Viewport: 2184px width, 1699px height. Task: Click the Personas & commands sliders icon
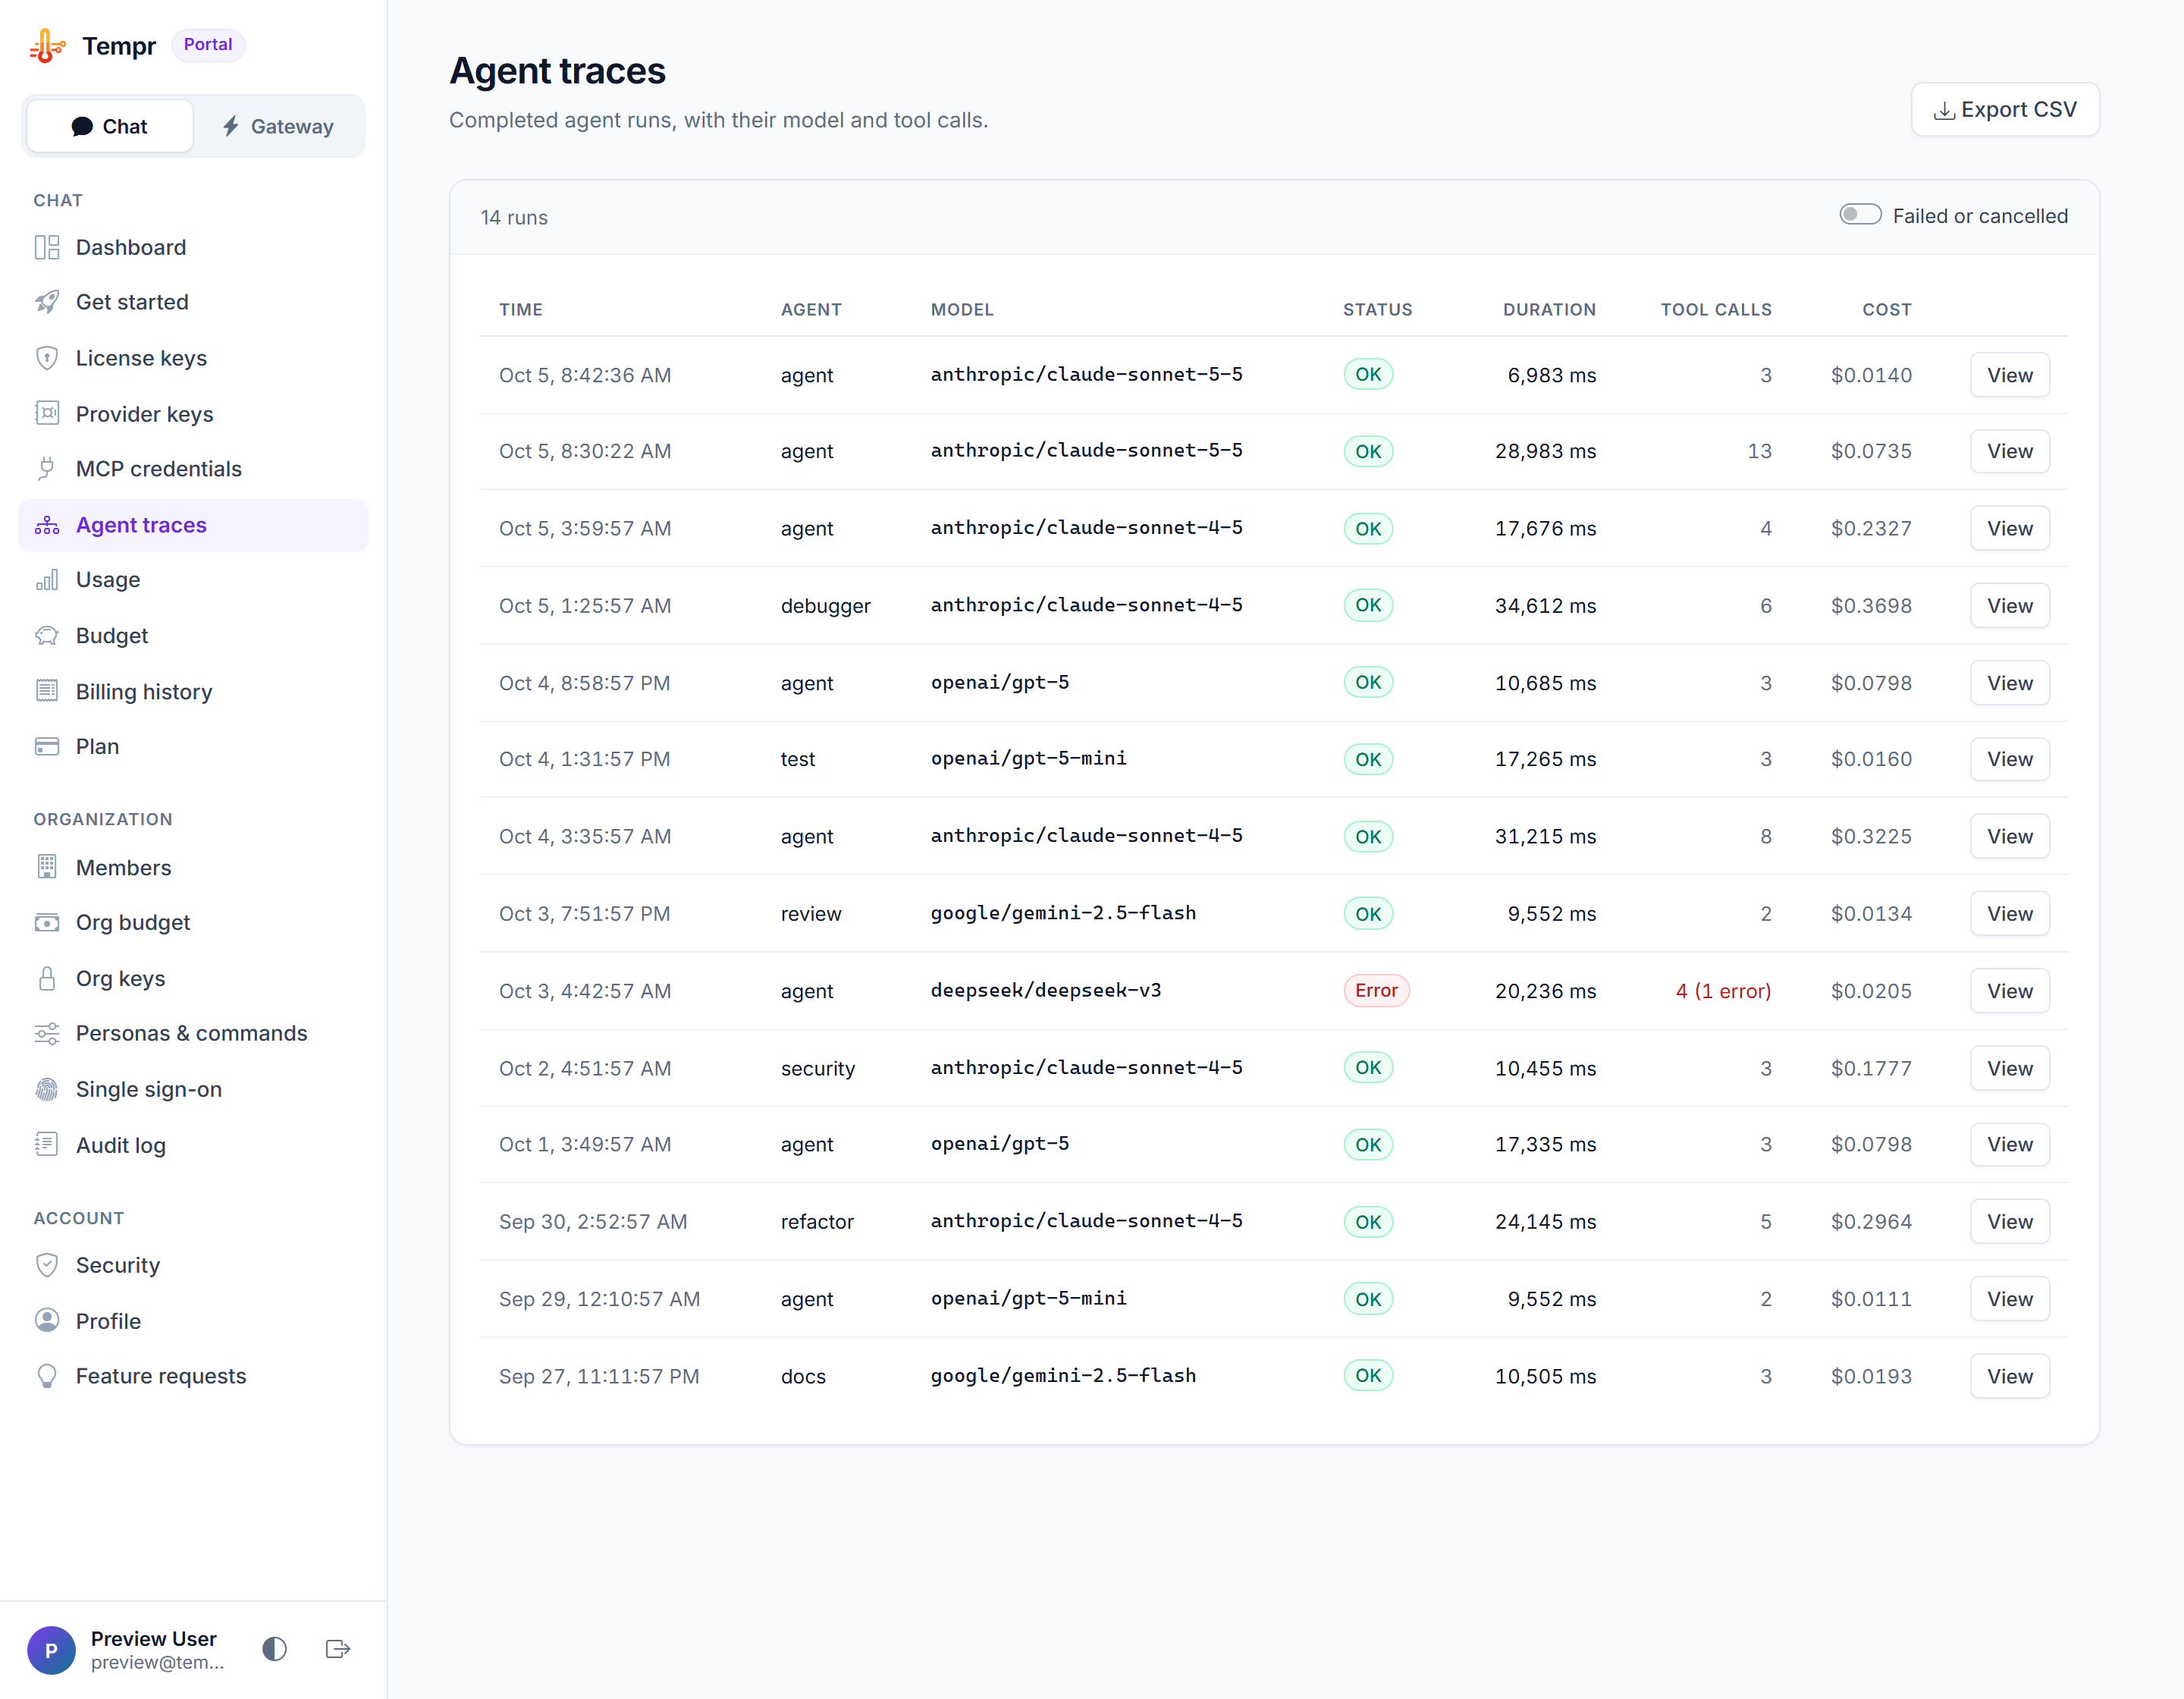pyautogui.click(x=47, y=1033)
